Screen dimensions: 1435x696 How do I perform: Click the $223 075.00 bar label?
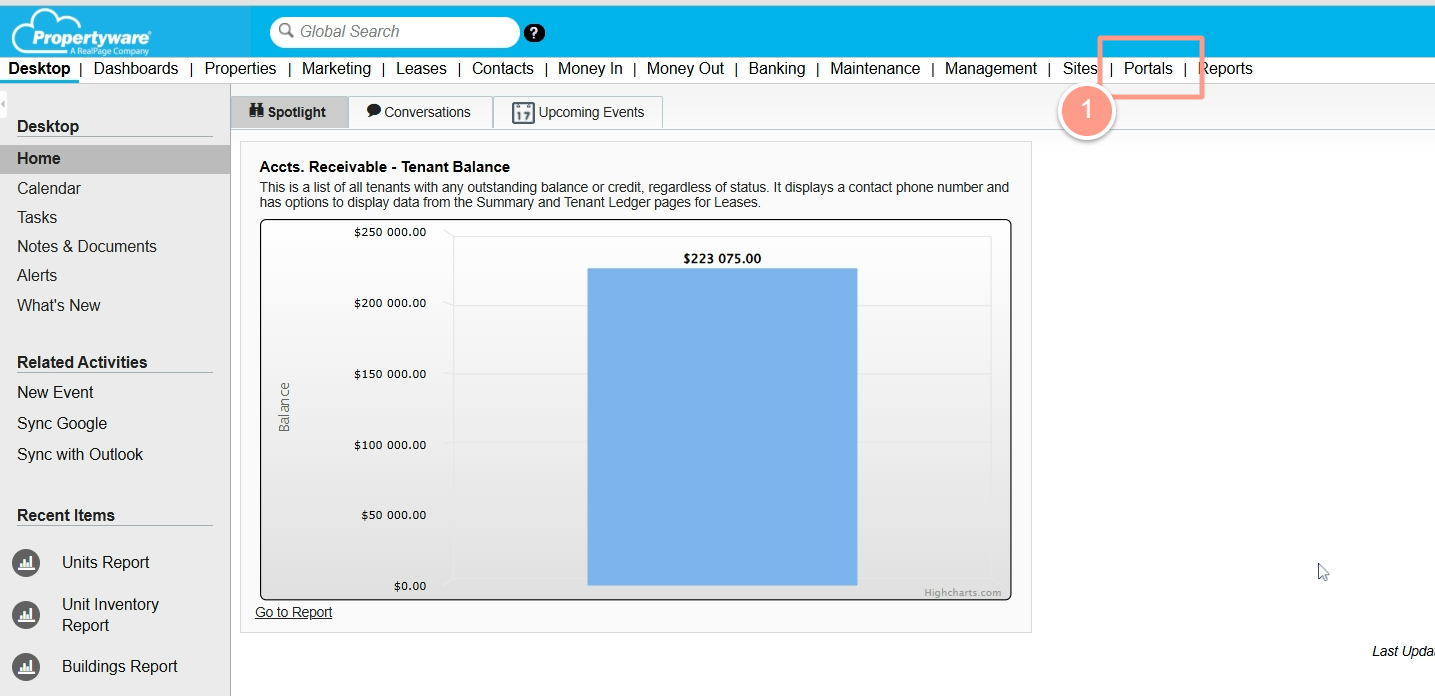722,258
